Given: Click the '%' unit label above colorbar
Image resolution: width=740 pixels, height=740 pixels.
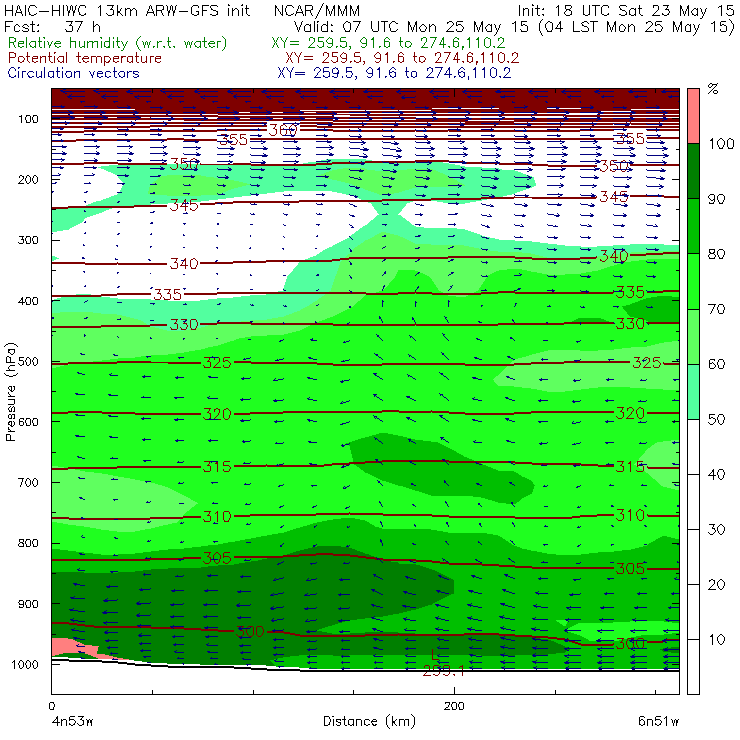Looking at the screenshot, I should coord(713,89).
